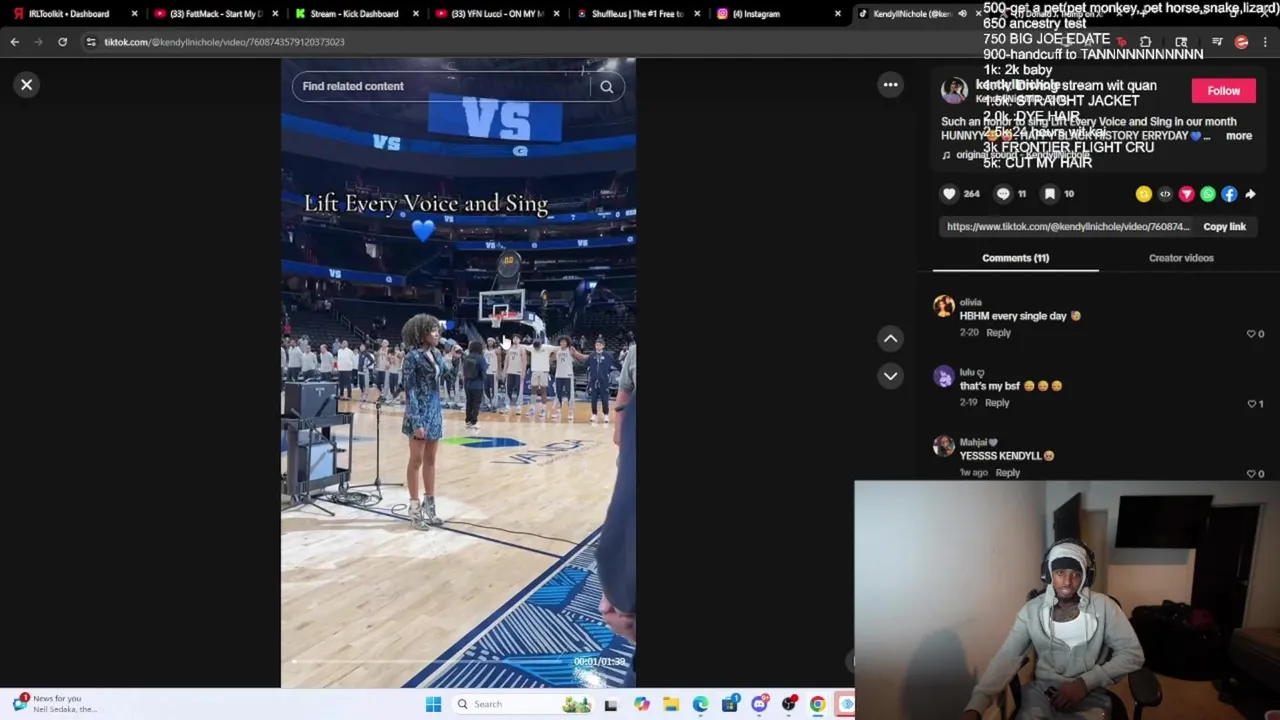Switch to the IRLToolkit Dashboard tab

point(69,14)
